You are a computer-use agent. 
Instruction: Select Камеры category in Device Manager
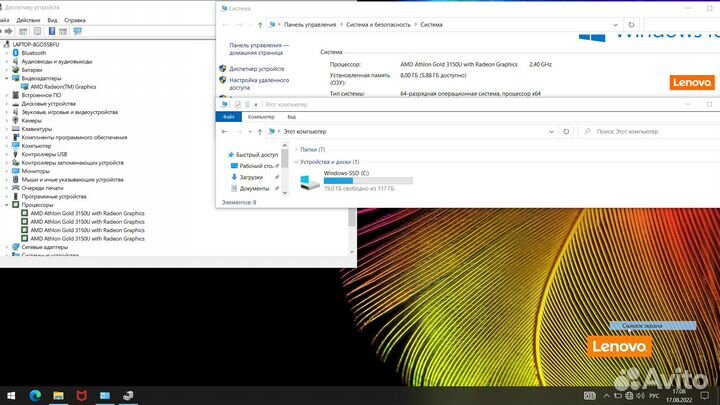pos(32,120)
